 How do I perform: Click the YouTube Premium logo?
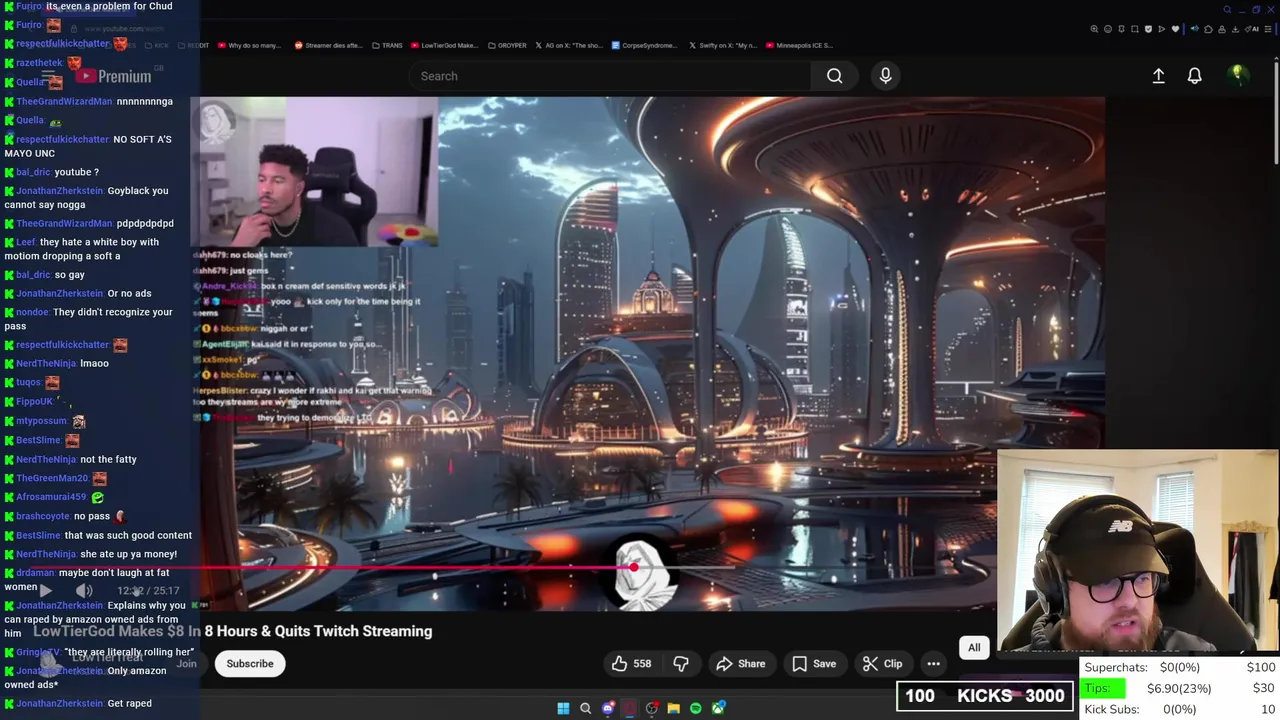tap(115, 76)
